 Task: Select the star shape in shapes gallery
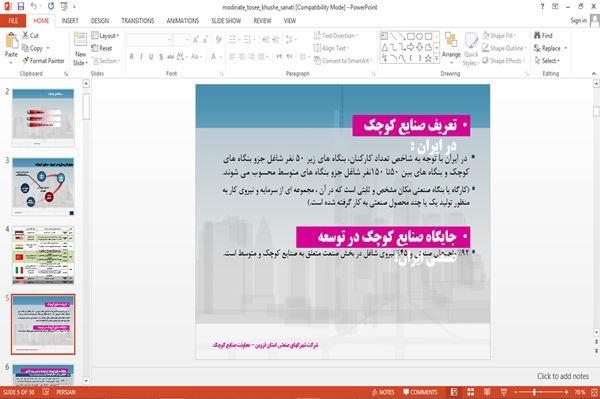428,59
